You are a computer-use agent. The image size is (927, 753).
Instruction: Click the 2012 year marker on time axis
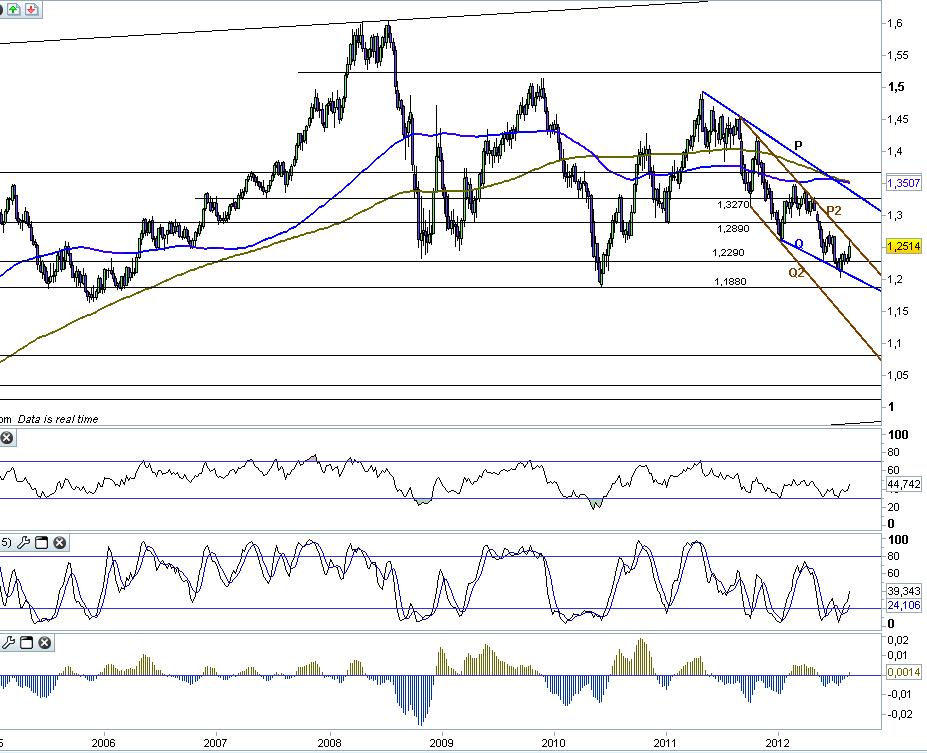(777, 743)
